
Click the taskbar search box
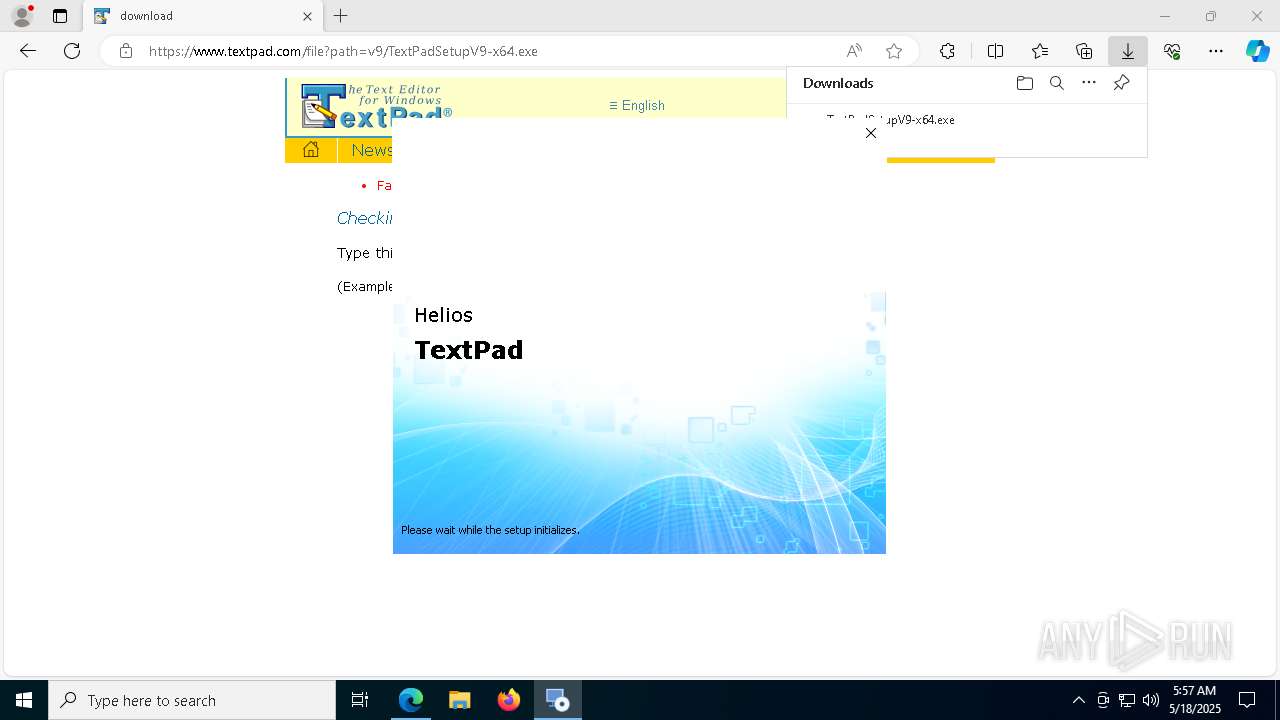tap(192, 700)
